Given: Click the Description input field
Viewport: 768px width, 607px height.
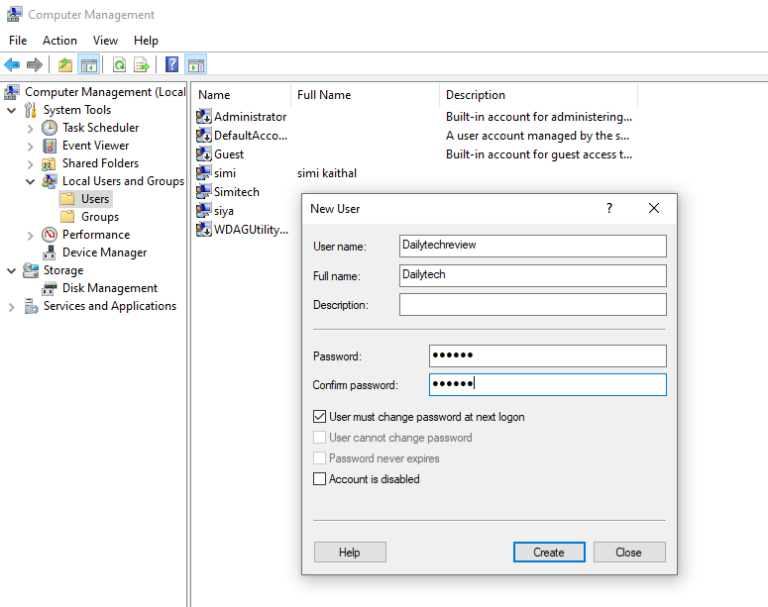Looking at the screenshot, I should pyautogui.click(x=532, y=305).
